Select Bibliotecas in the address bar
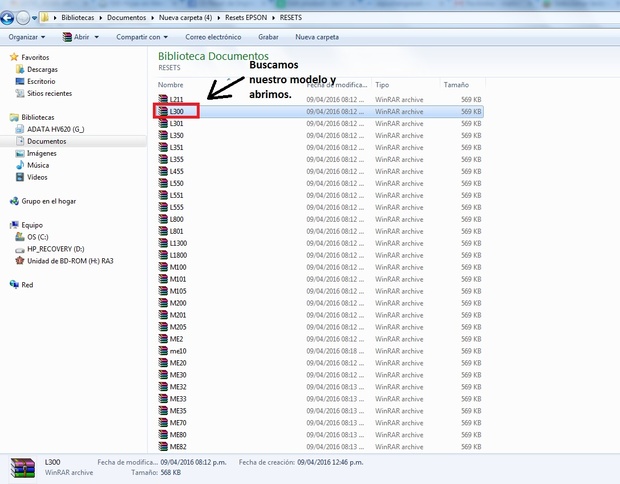 click(x=78, y=17)
